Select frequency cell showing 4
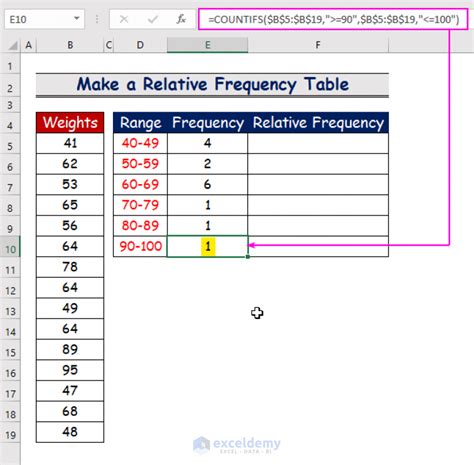 click(207, 143)
